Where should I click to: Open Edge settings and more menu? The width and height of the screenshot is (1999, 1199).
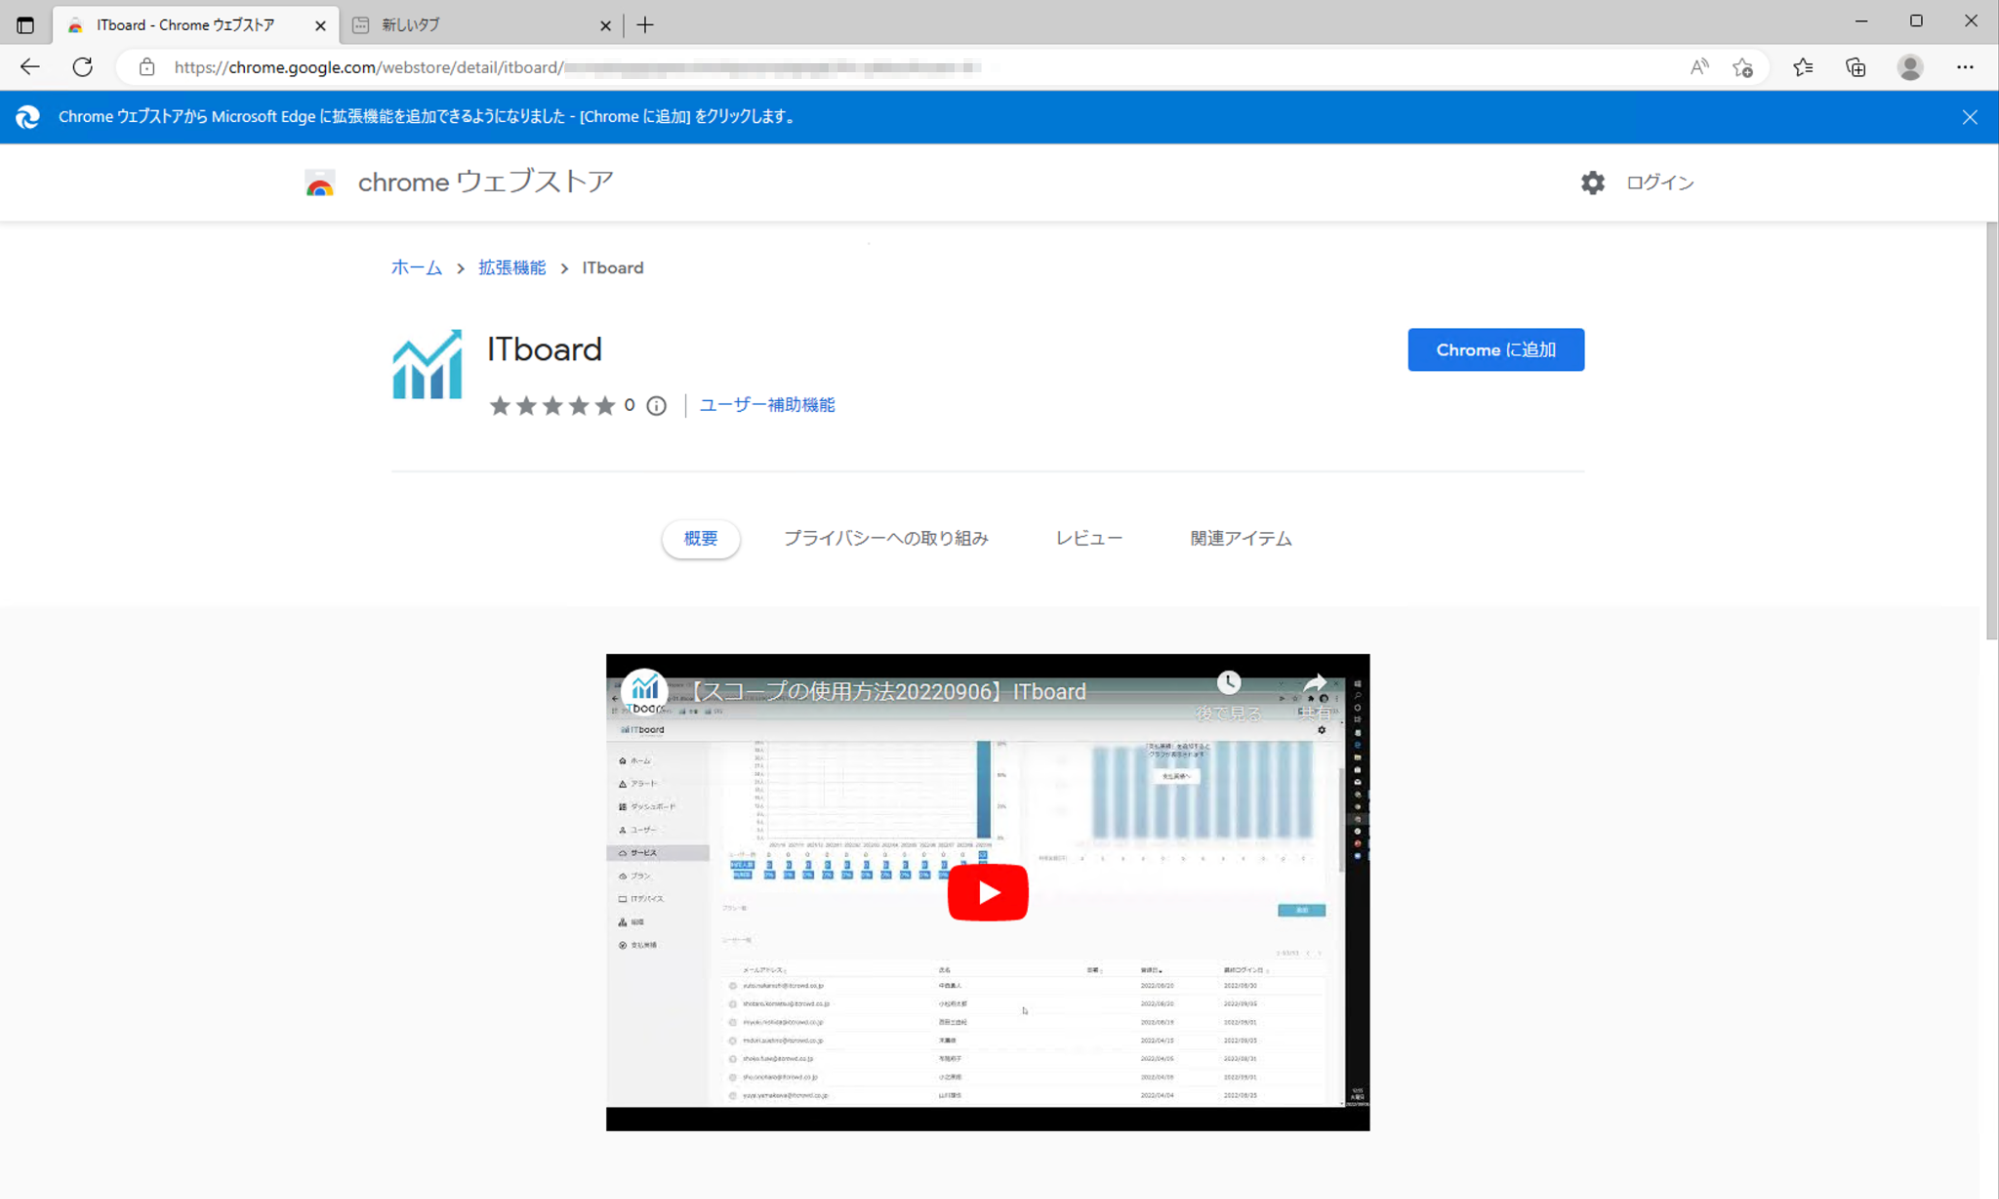tap(1965, 67)
